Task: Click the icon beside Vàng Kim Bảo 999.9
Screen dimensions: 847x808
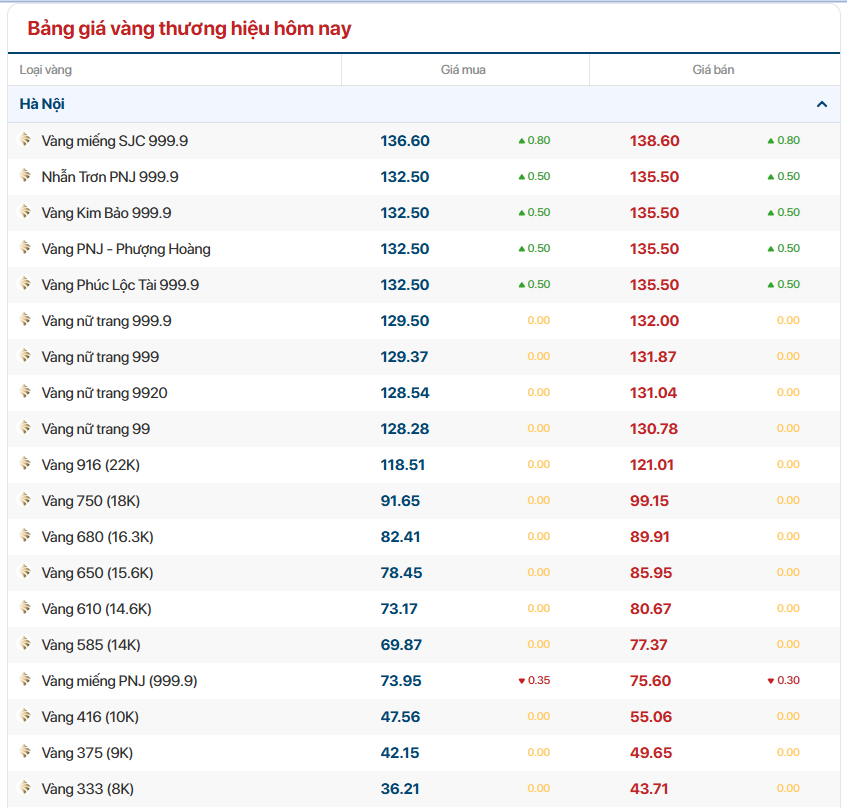Action: 25,212
